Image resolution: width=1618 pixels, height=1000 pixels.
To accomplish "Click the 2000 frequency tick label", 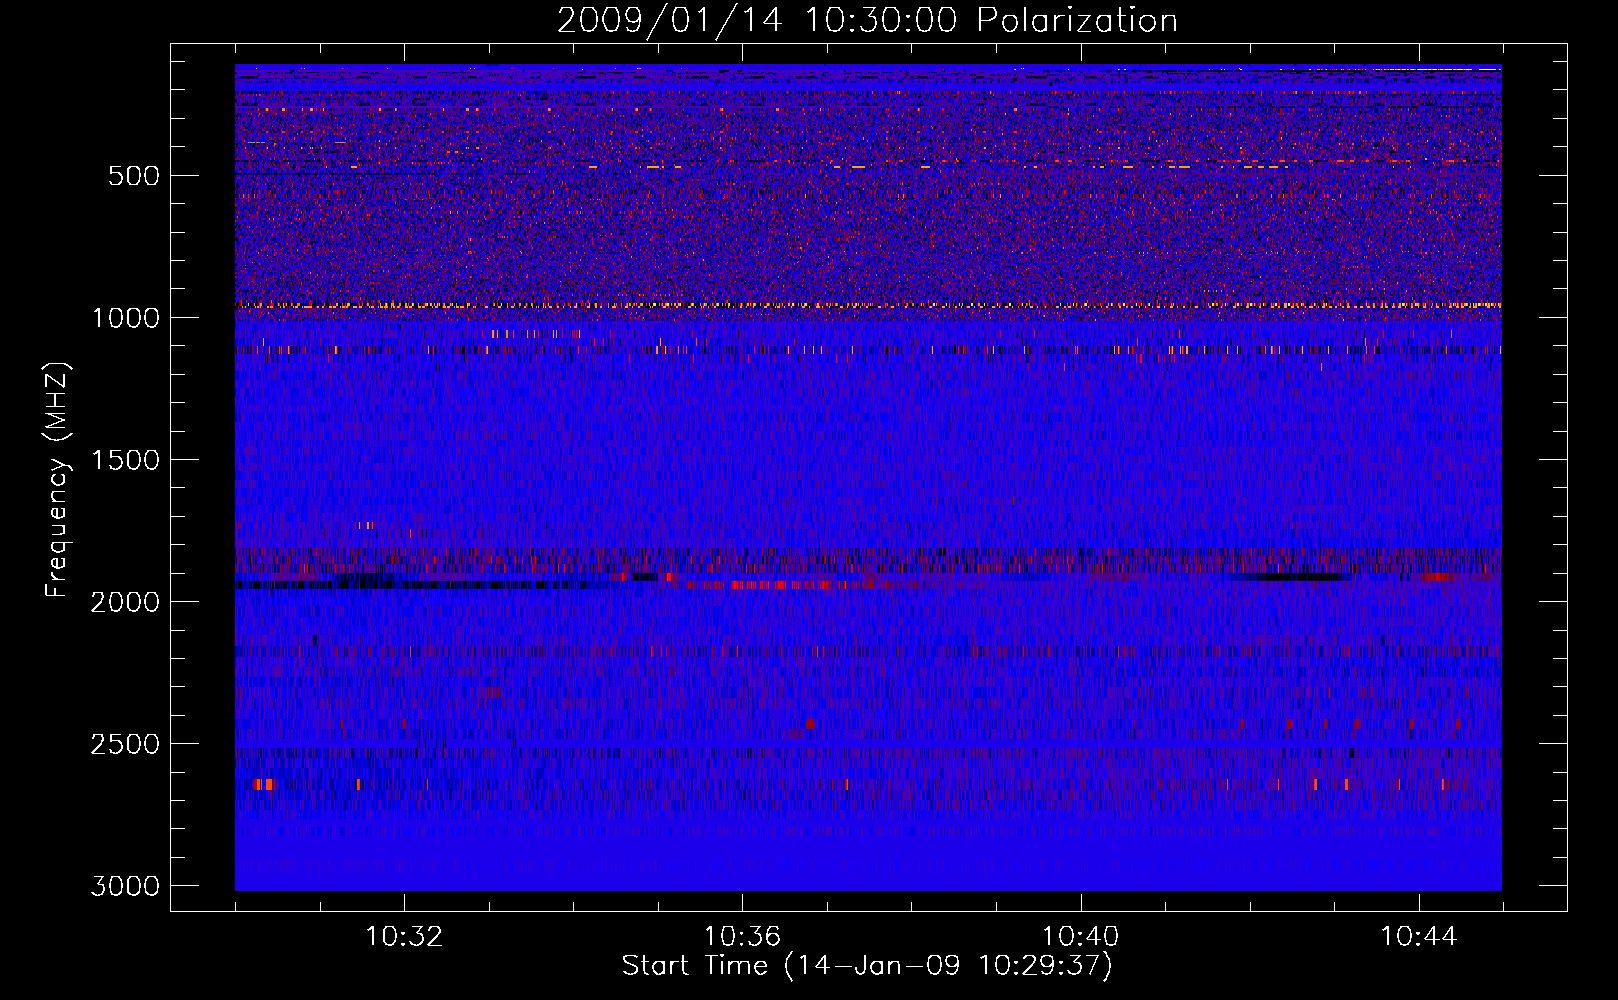I will pyautogui.click(x=125, y=602).
